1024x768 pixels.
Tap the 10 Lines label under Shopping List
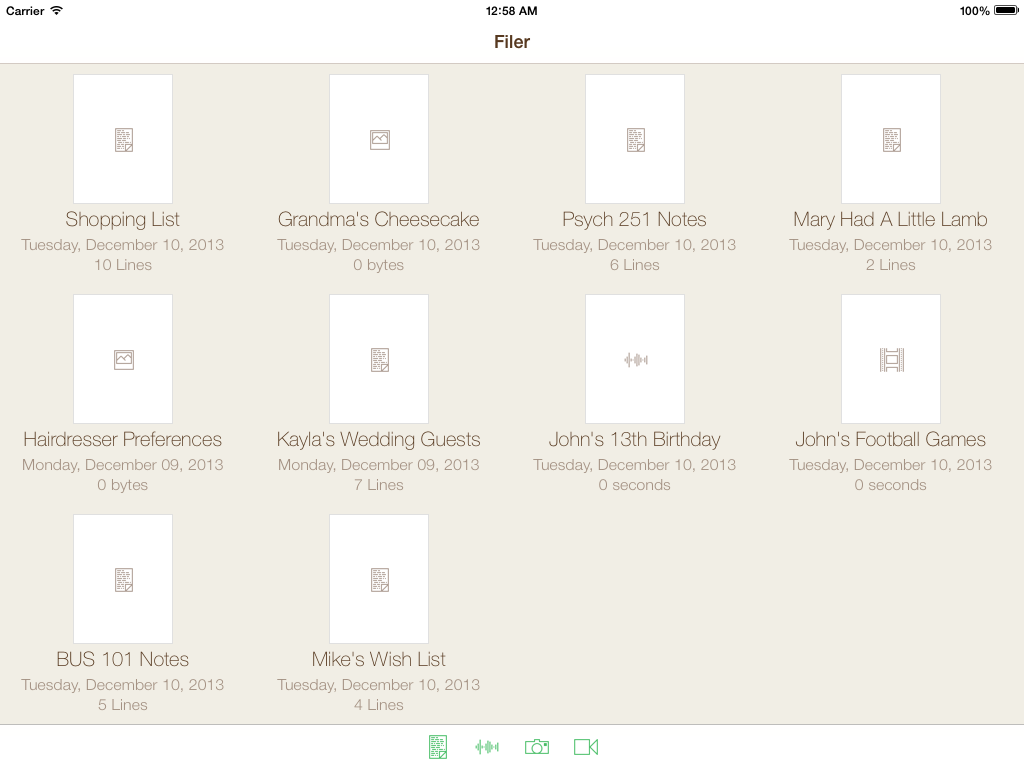tap(123, 265)
